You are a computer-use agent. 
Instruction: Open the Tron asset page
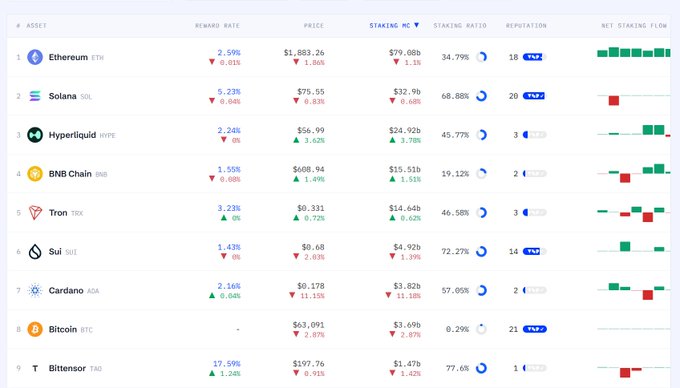[x=58, y=212]
